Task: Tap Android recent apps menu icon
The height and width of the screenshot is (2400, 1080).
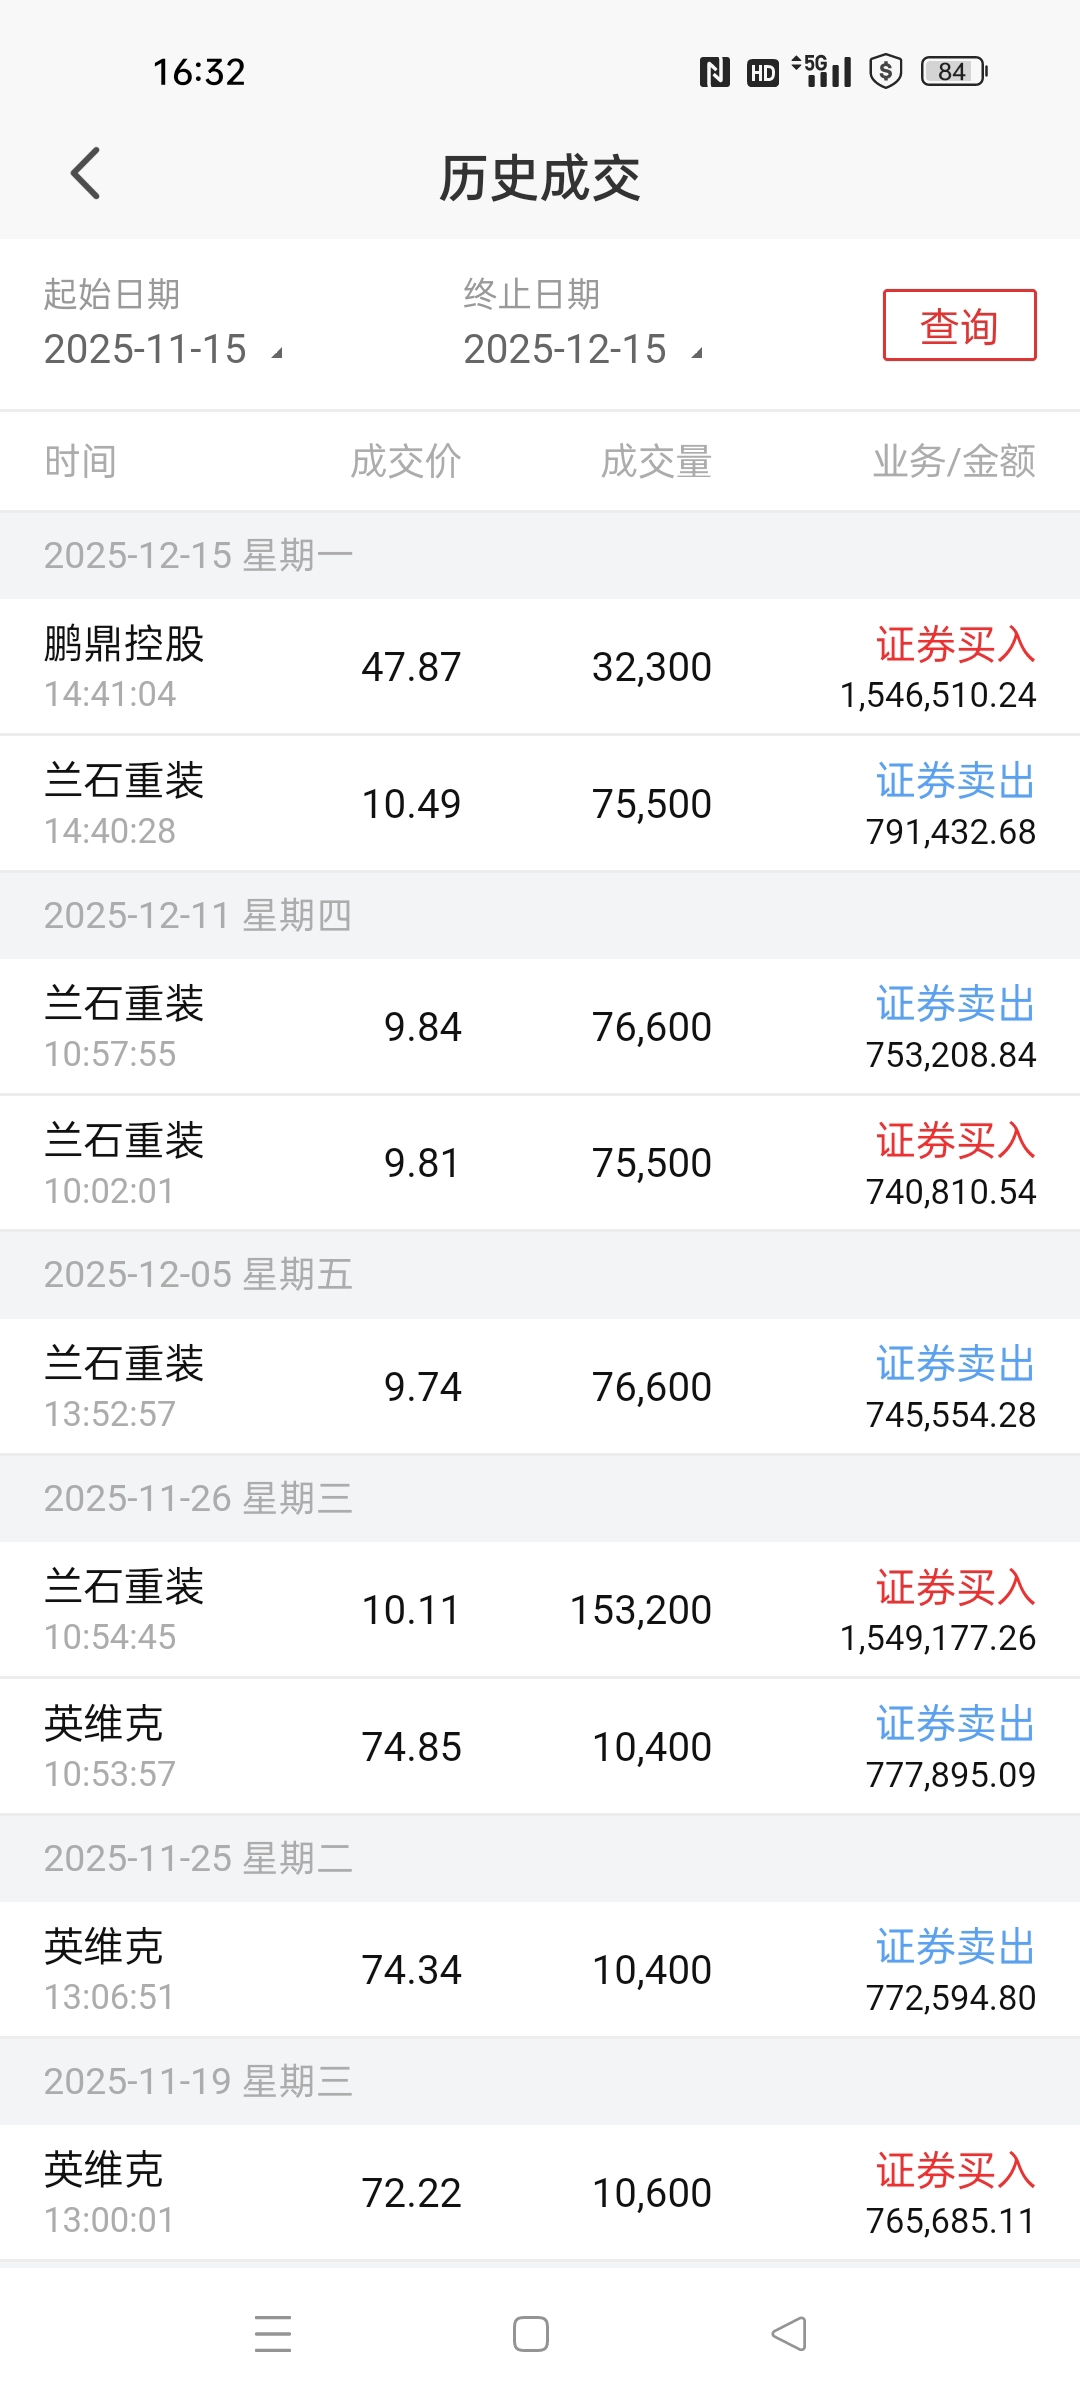Action: pos(272,2333)
